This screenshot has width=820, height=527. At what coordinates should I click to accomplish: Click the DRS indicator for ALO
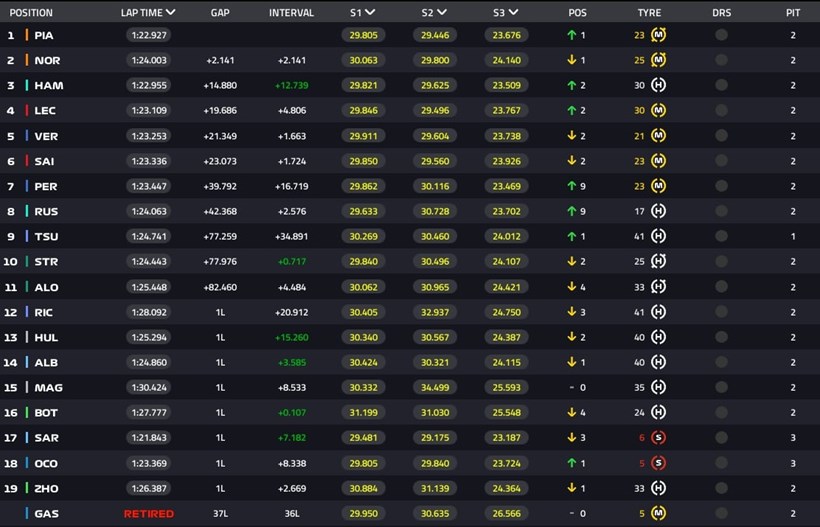[x=721, y=287]
